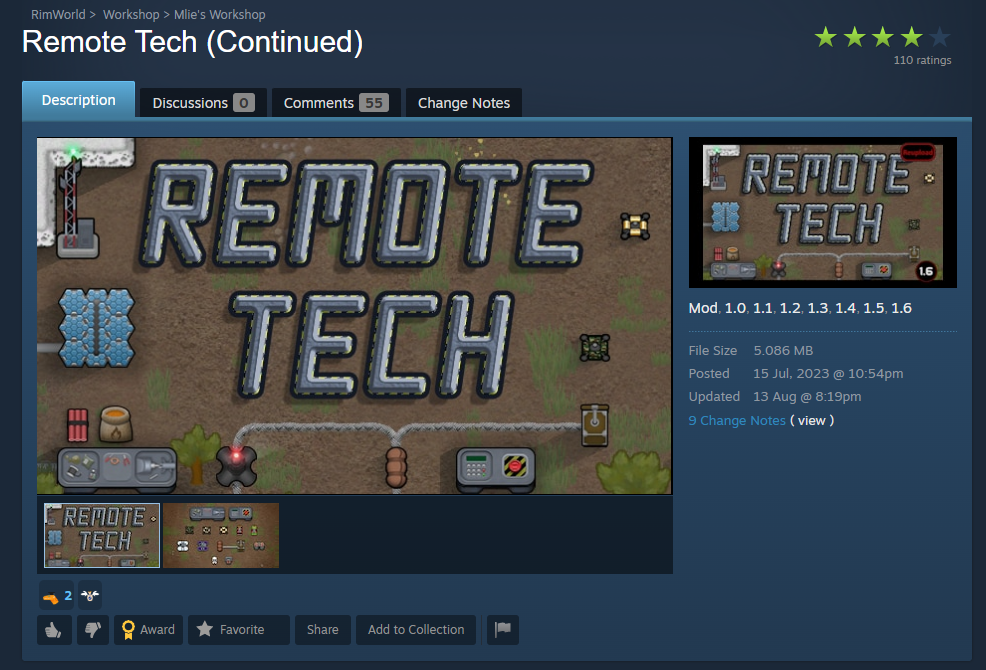Open the Change Notes tab
This screenshot has width=986, height=670.
pos(464,103)
